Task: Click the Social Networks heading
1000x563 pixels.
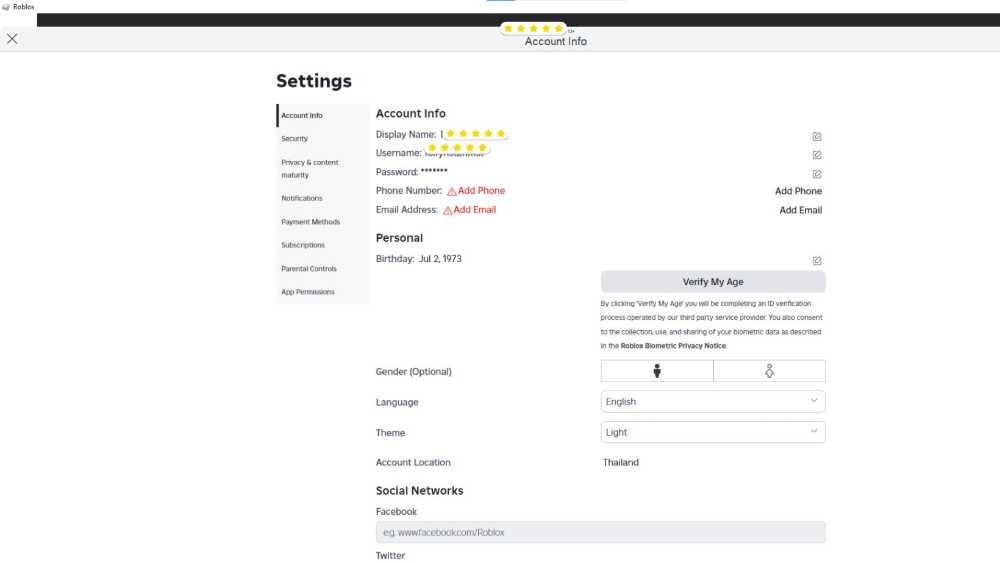Action: click(420, 491)
